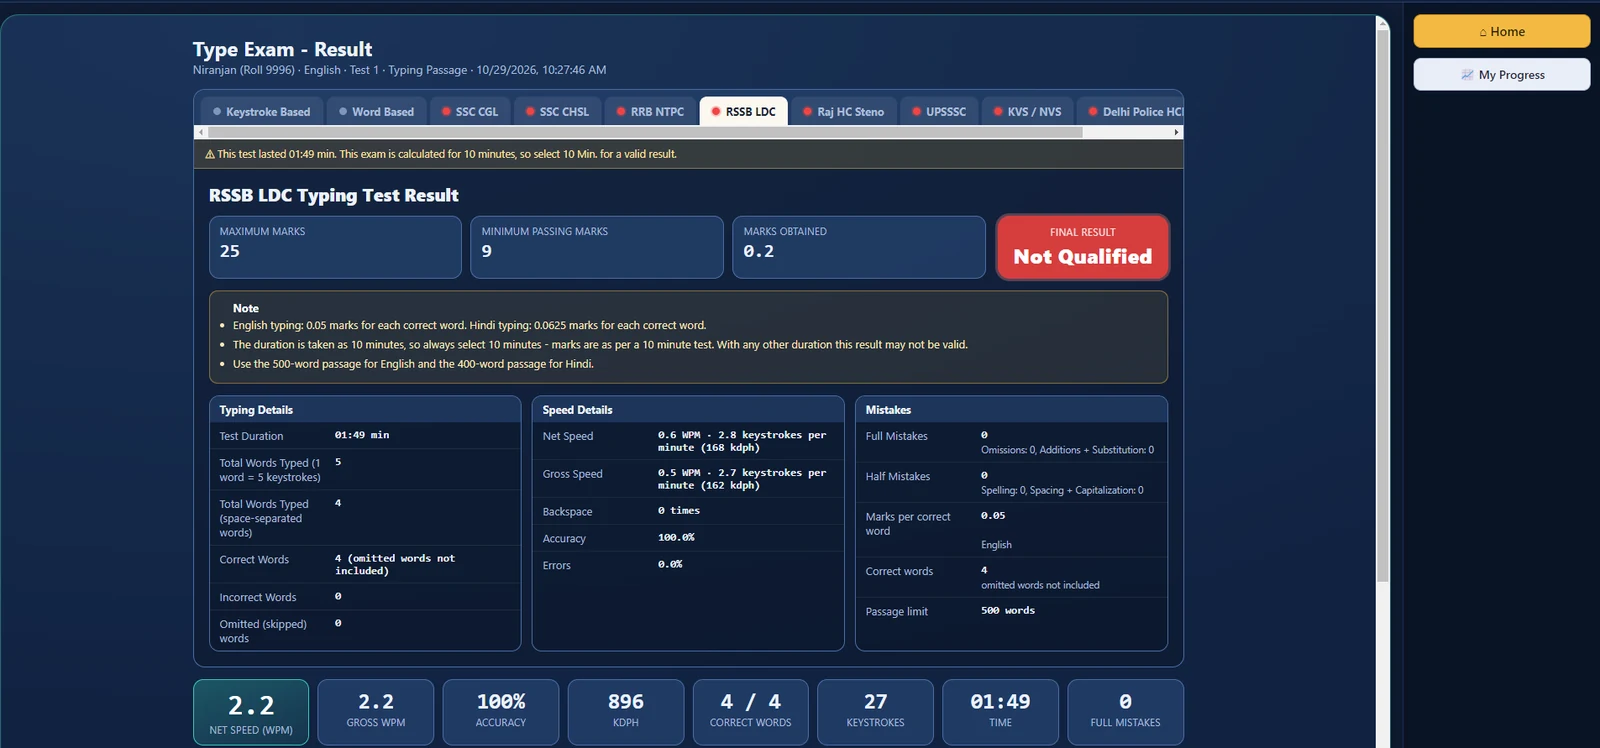Switch to KVS / NVS tab

click(x=1028, y=111)
